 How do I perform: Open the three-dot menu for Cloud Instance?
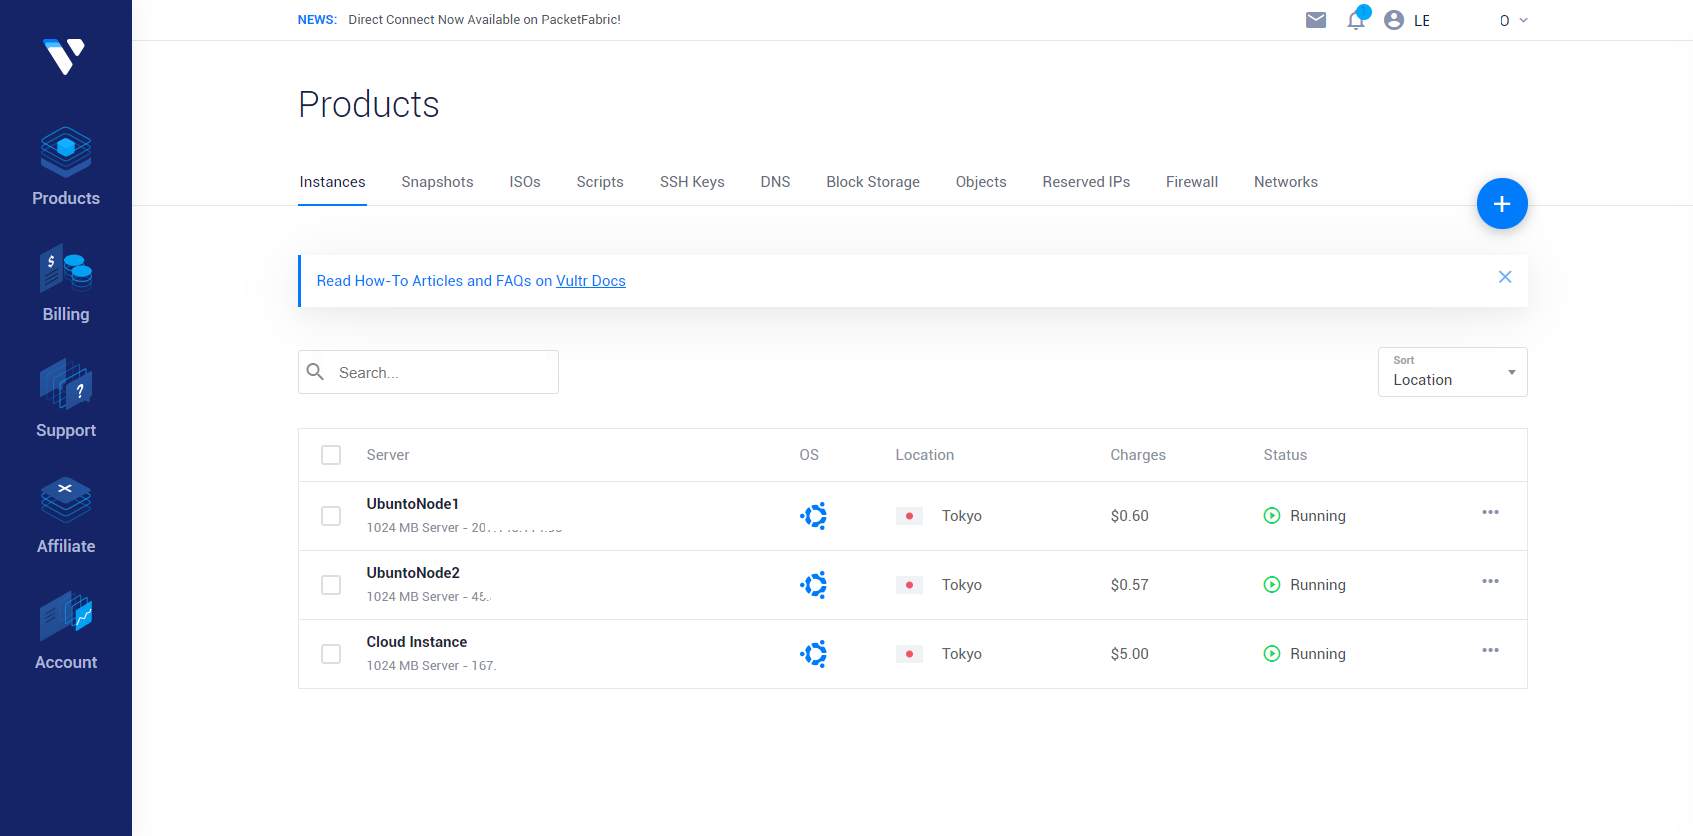point(1490,650)
